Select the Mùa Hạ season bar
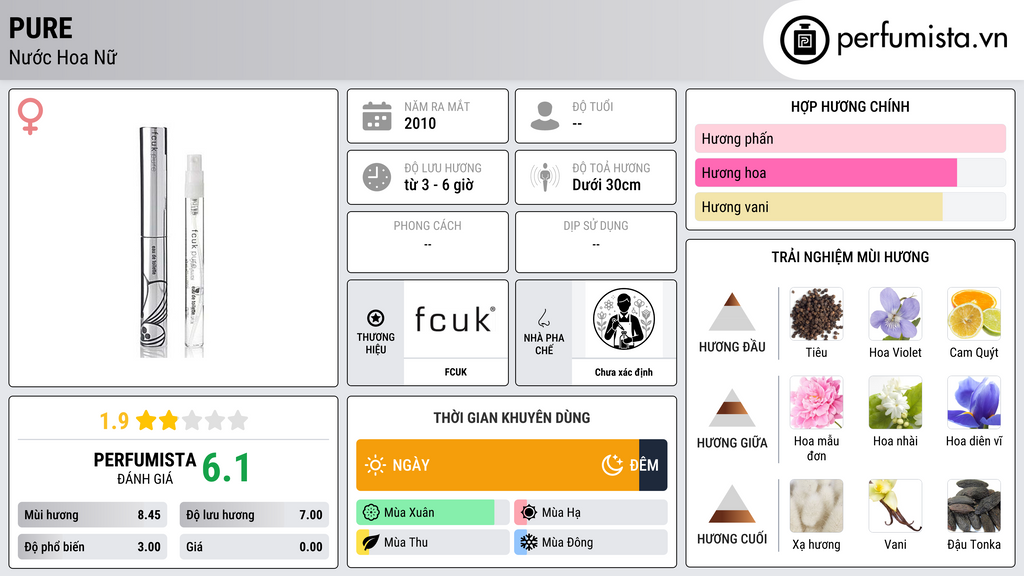Screen dimensions: 1024x576 tap(591, 513)
